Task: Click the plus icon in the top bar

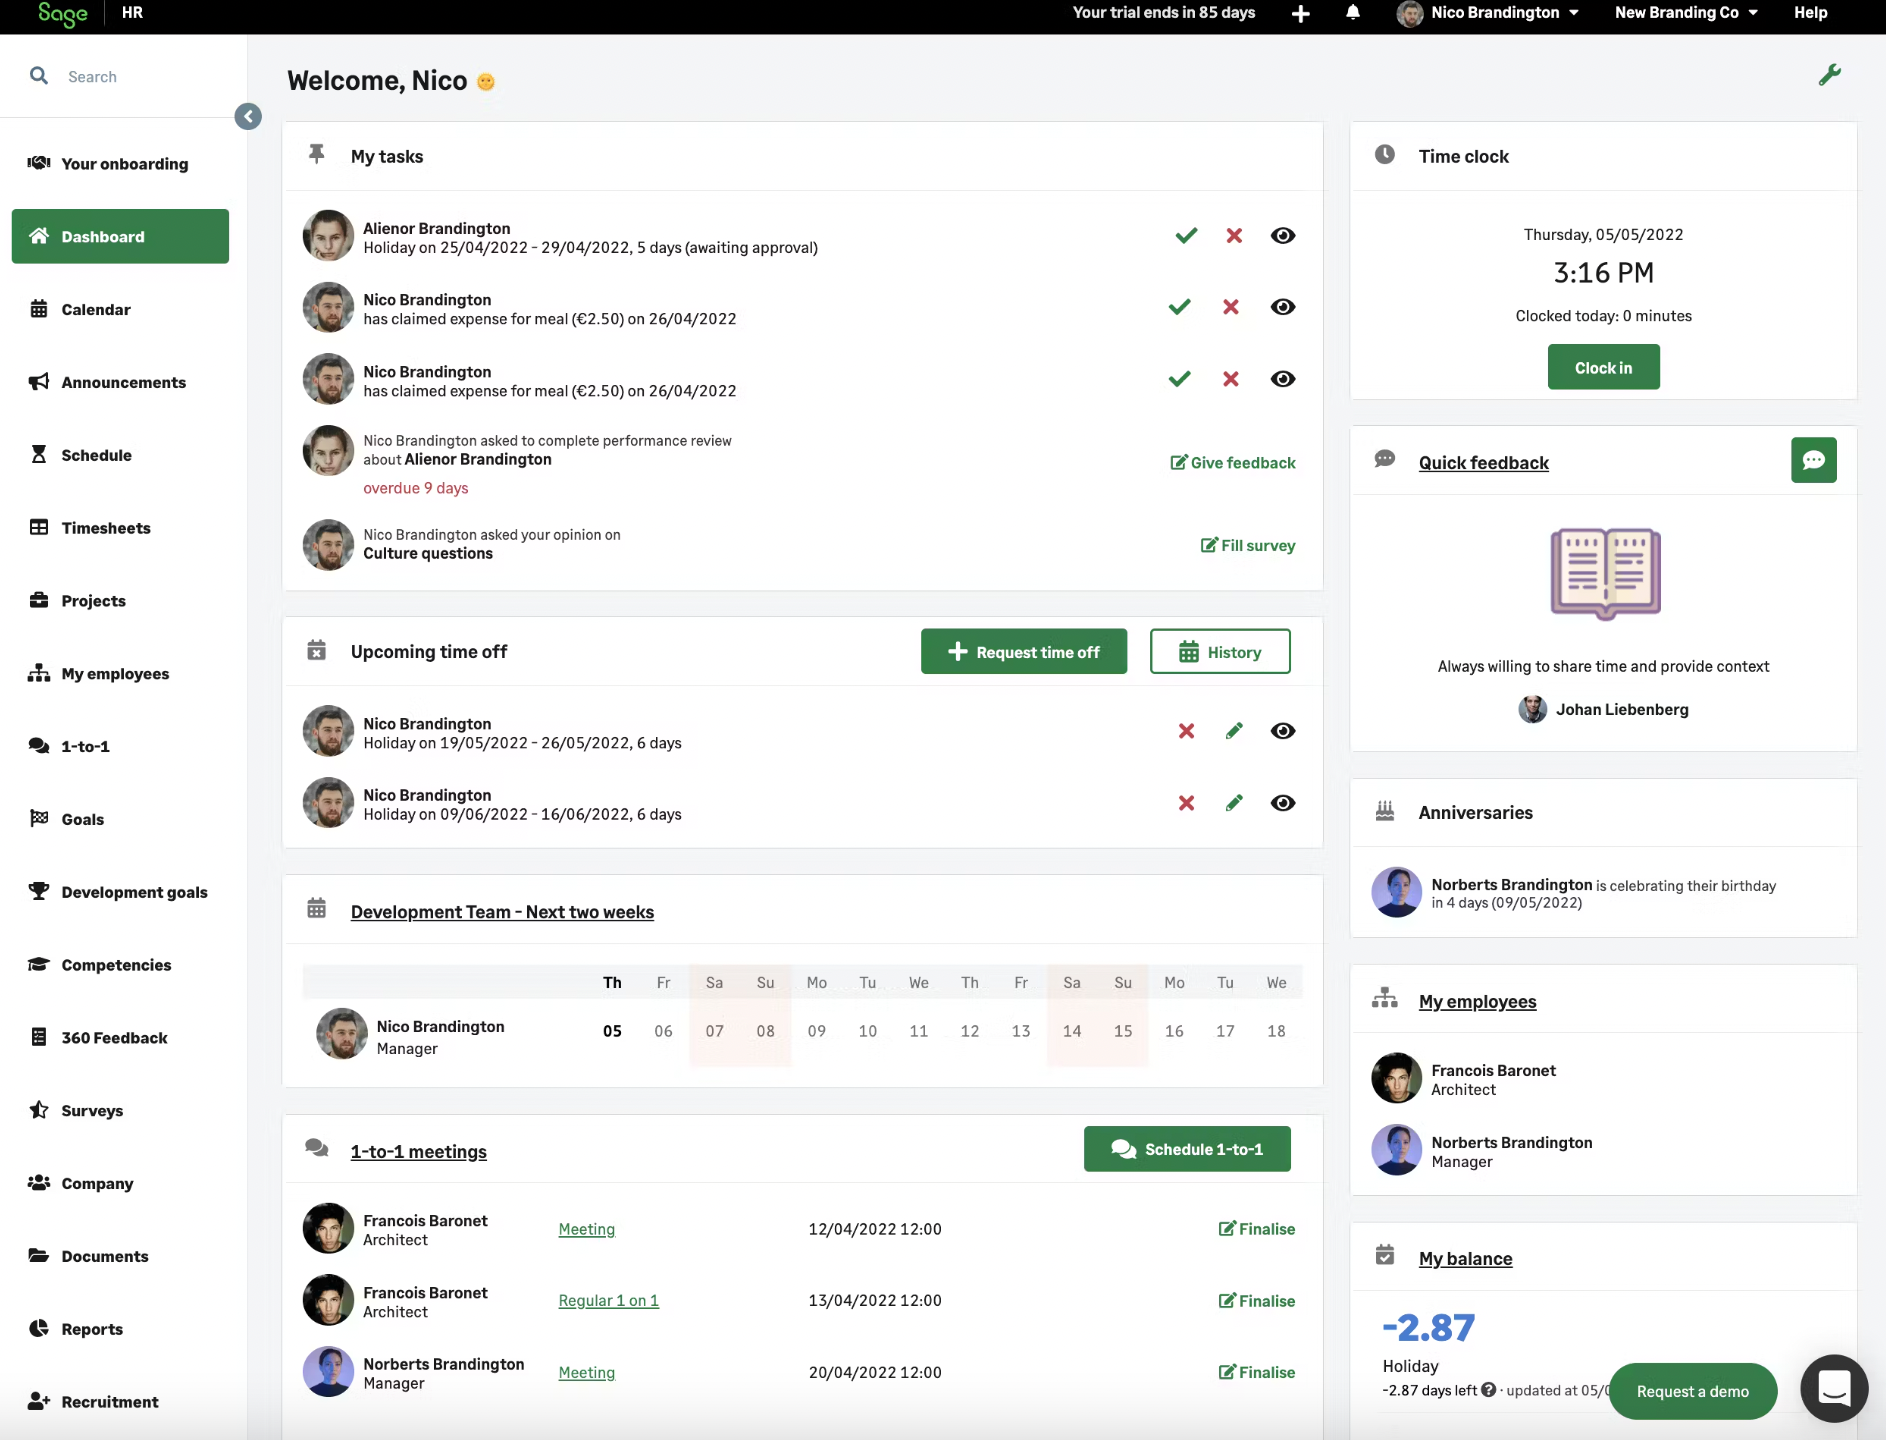Action: (1301, 13)
